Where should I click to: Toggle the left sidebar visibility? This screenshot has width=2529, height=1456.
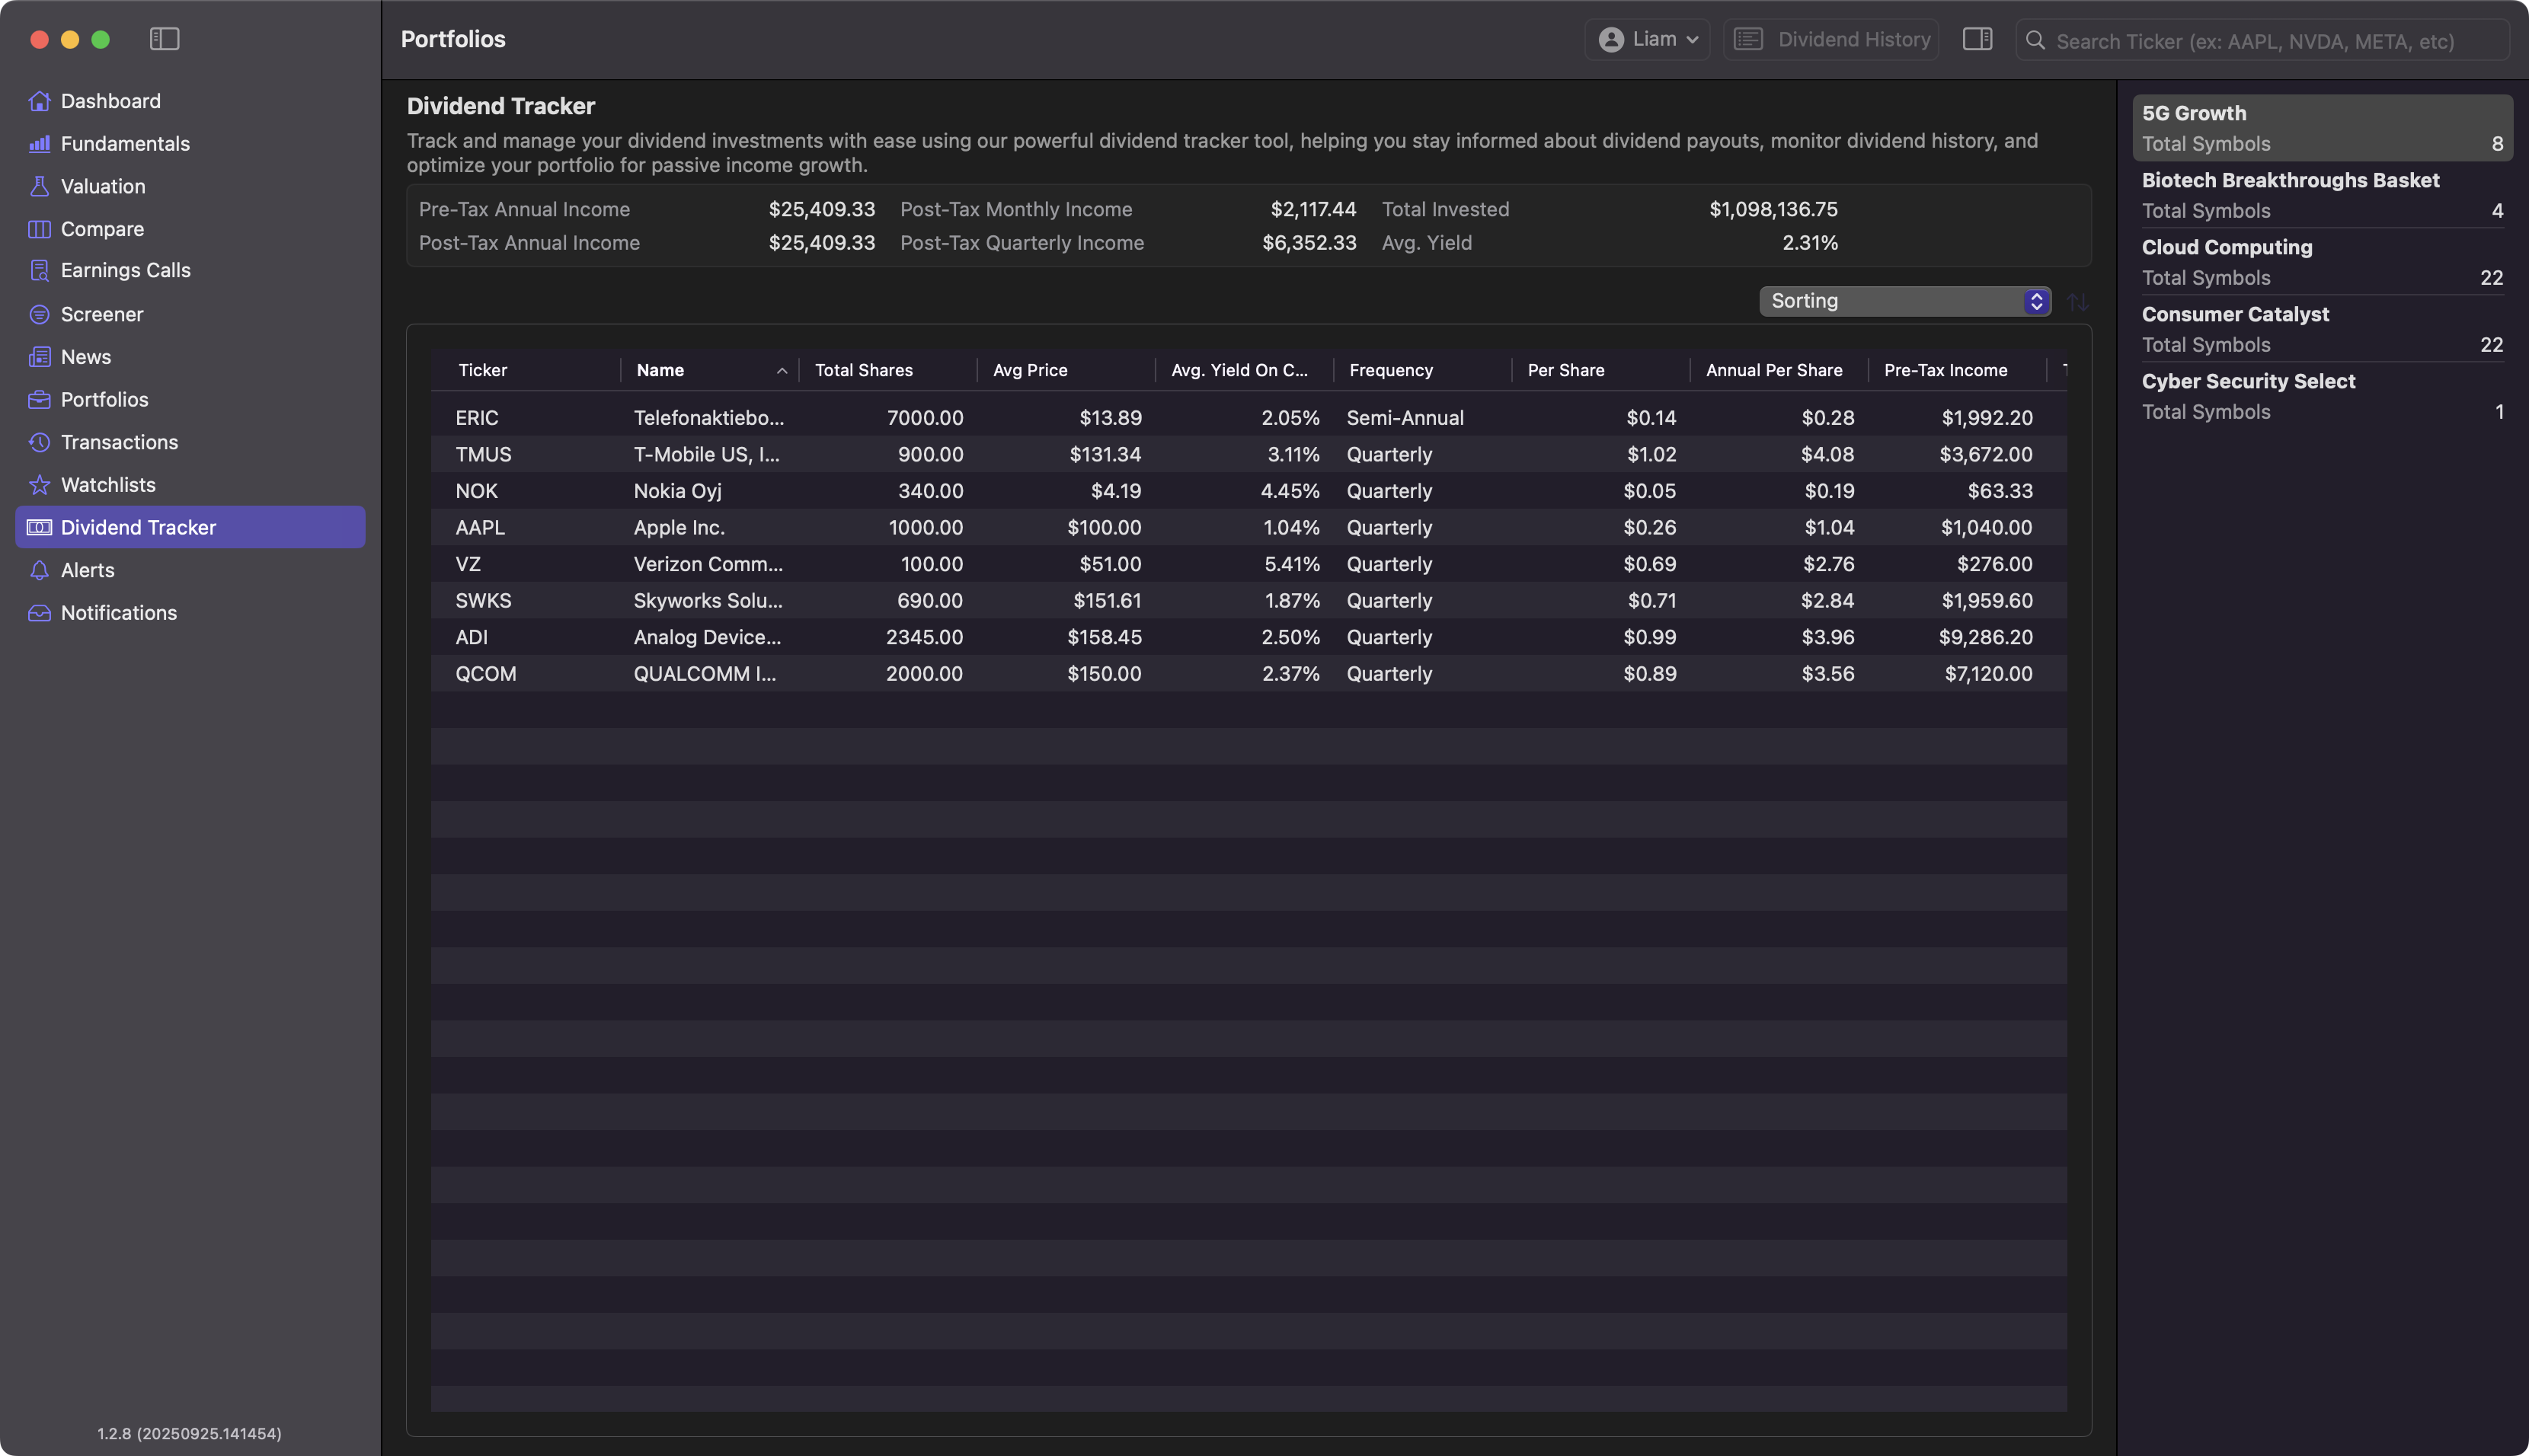click(x=164, y=39)
